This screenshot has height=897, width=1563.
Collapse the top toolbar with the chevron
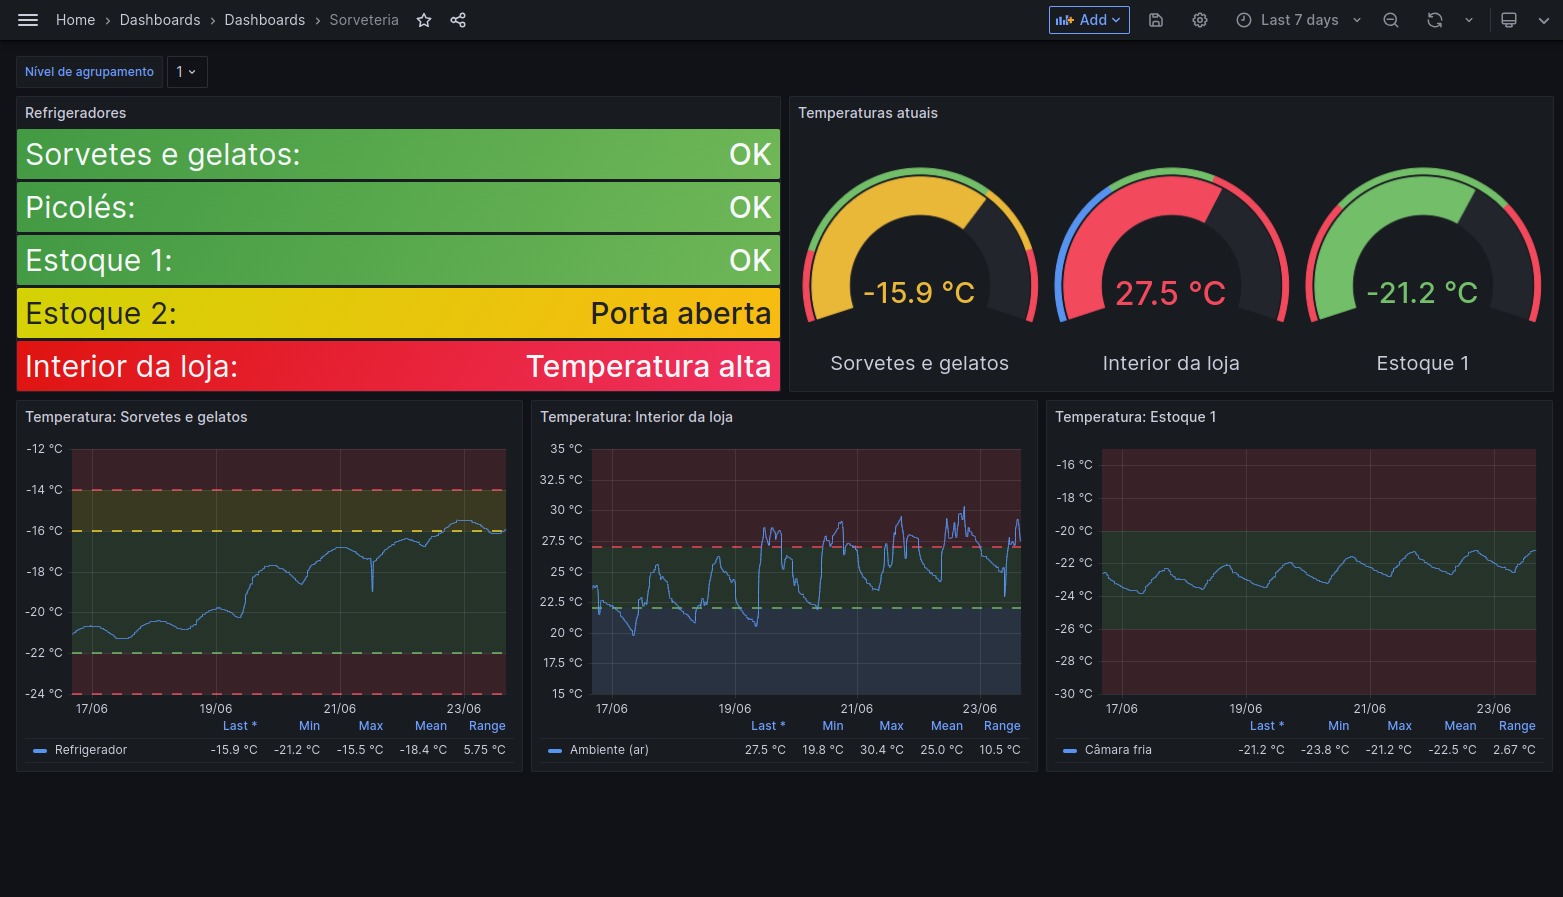[x=1544, y=20]
